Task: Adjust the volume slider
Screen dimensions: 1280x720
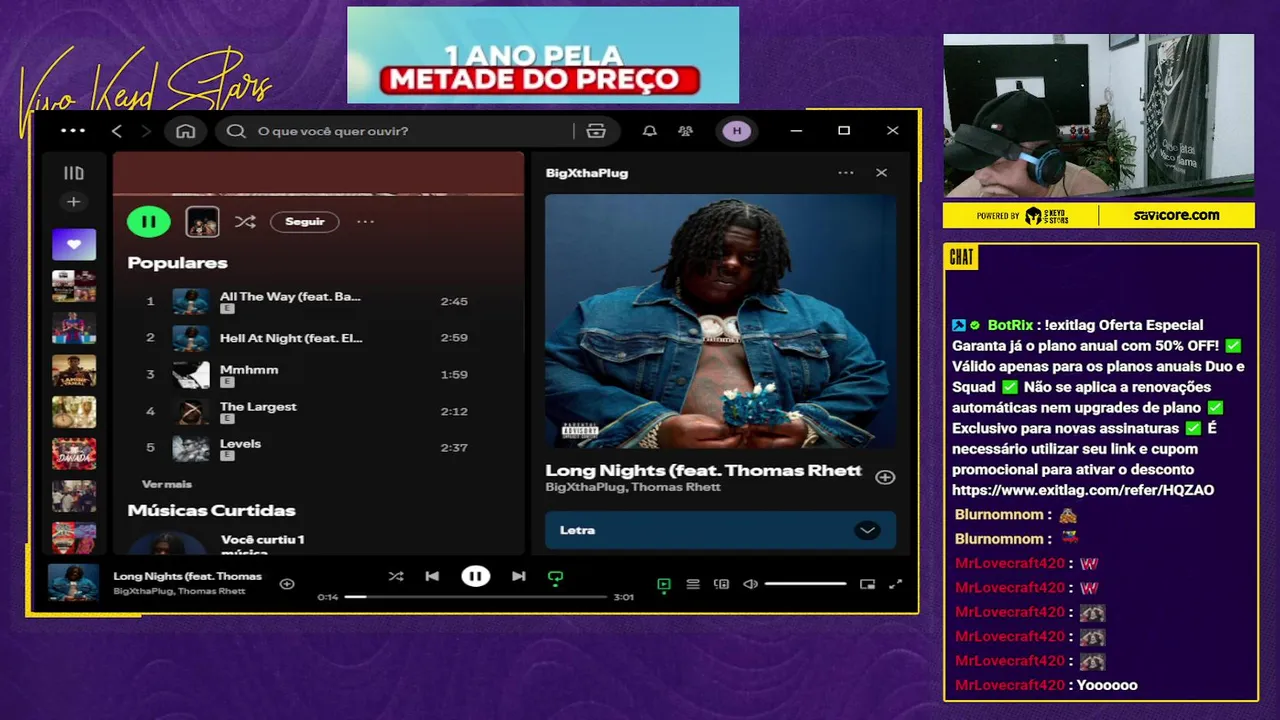Action: pos(805,584)
